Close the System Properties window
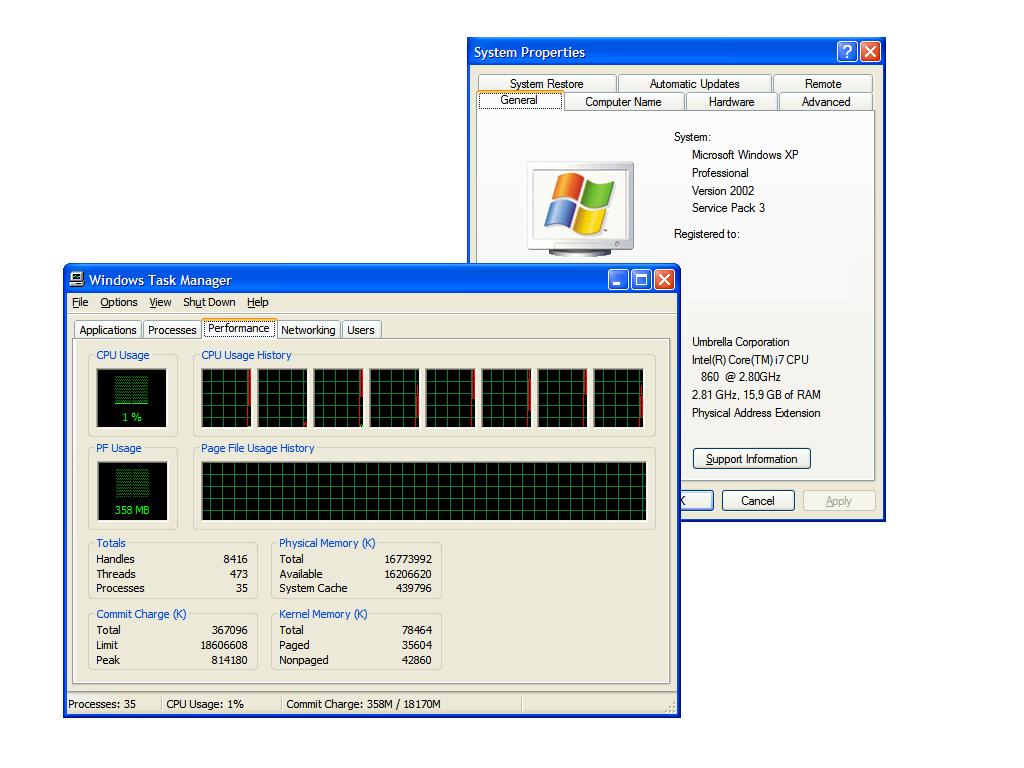Viewport: 1024px width, 768px height. (871, 52)
